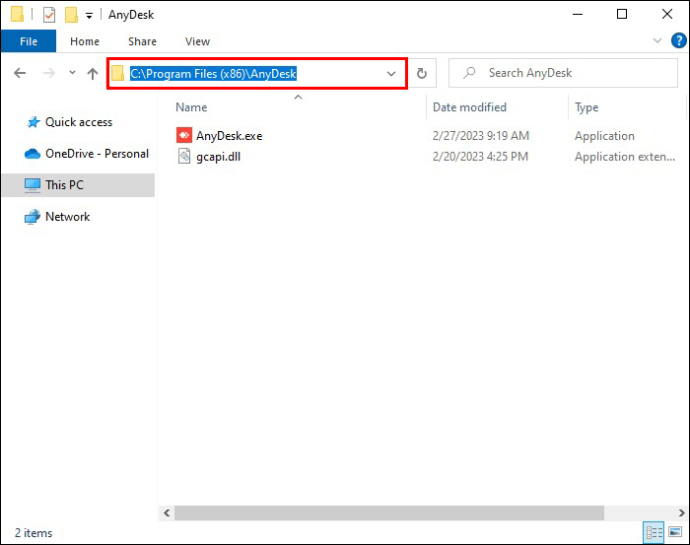Click the Forward navigation arrow
This screenshot has width=690, height=545.
(x=49, y=73)
